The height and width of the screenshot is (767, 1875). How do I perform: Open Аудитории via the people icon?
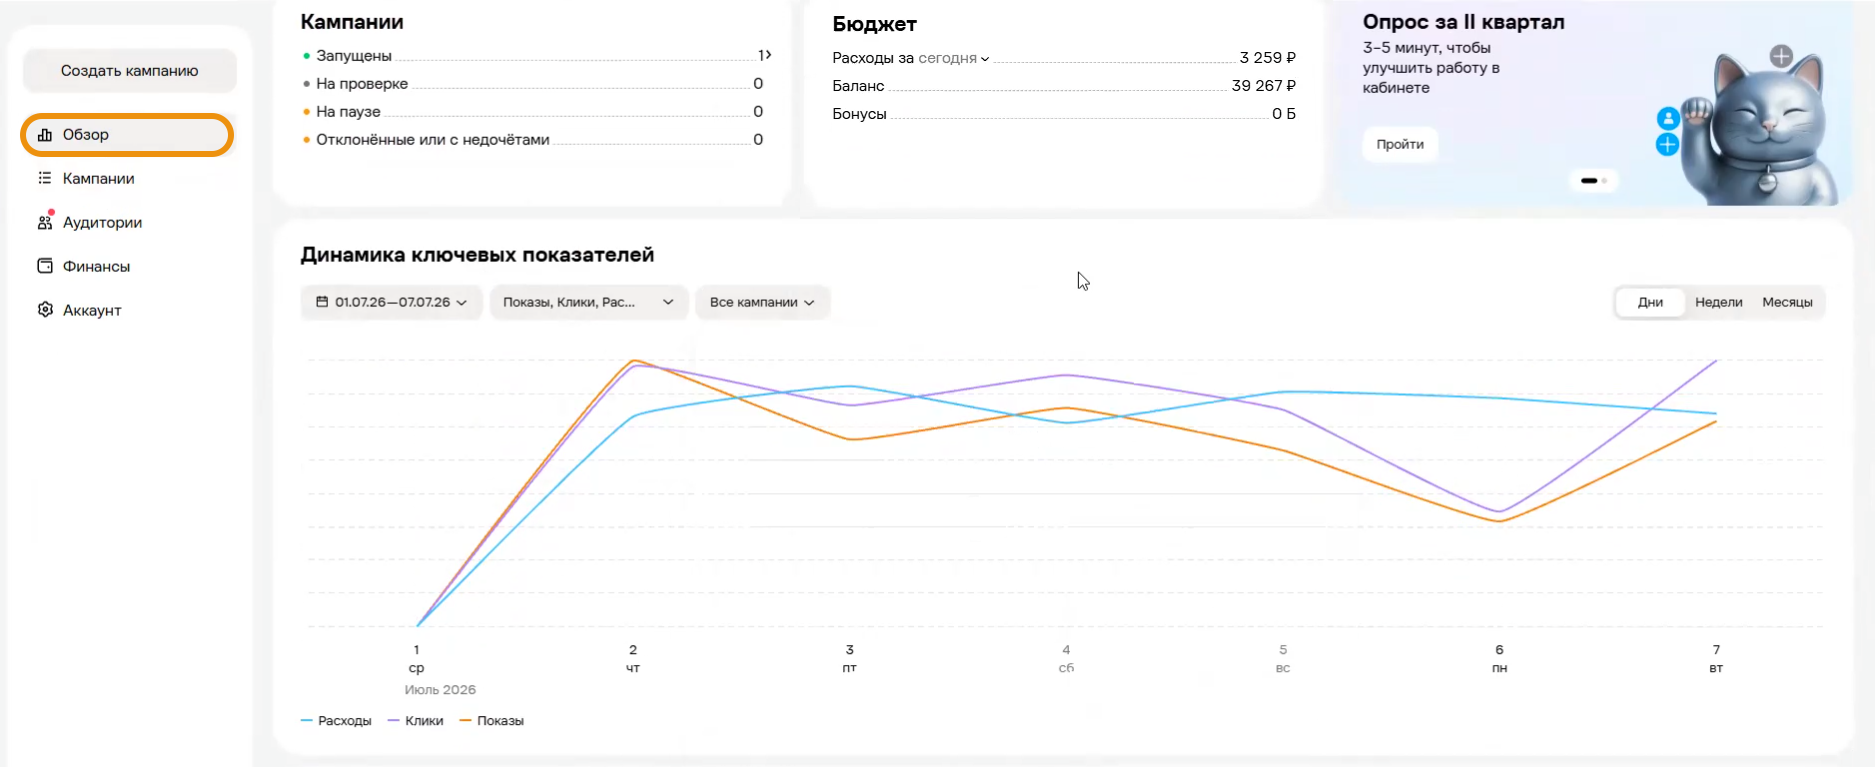[45, 222]
